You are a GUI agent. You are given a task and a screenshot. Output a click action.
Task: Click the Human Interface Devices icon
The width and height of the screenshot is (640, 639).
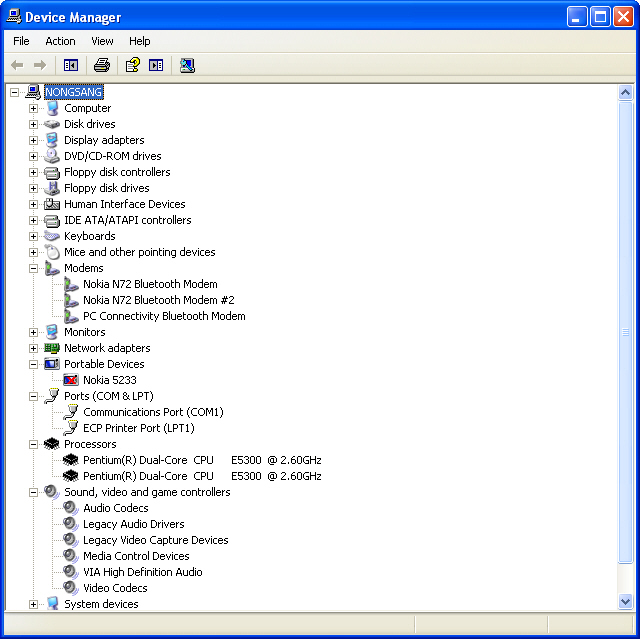click(52, 204)
